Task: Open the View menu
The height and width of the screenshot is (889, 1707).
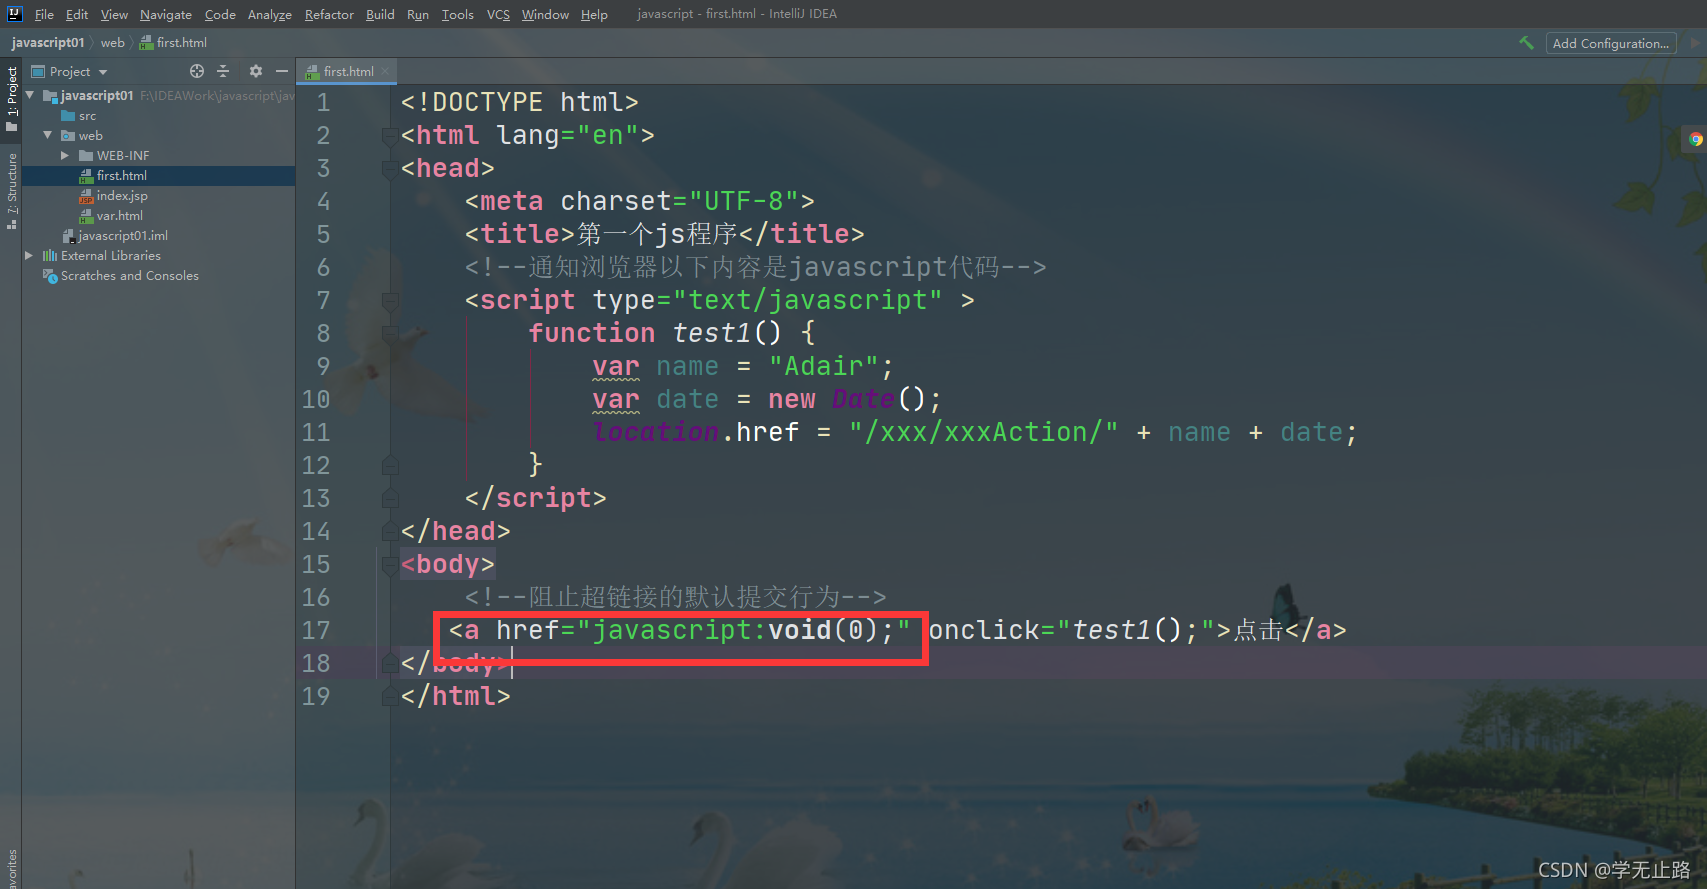Action: click(x=114, y=14)
